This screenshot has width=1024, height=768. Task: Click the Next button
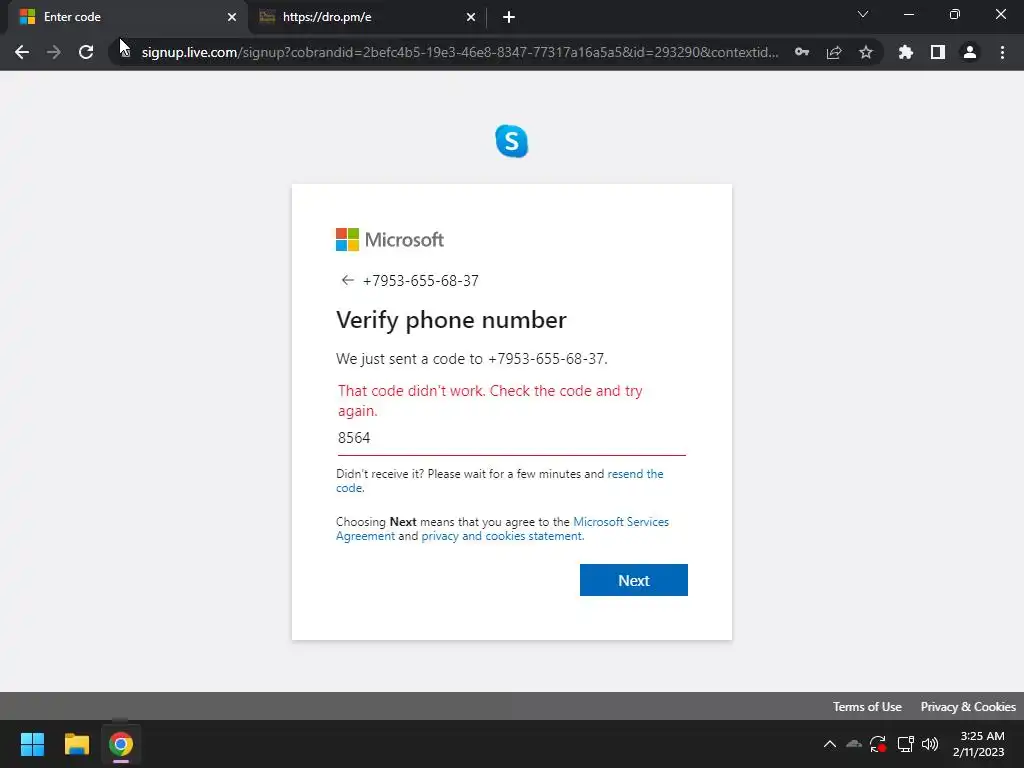pos(633,580)
